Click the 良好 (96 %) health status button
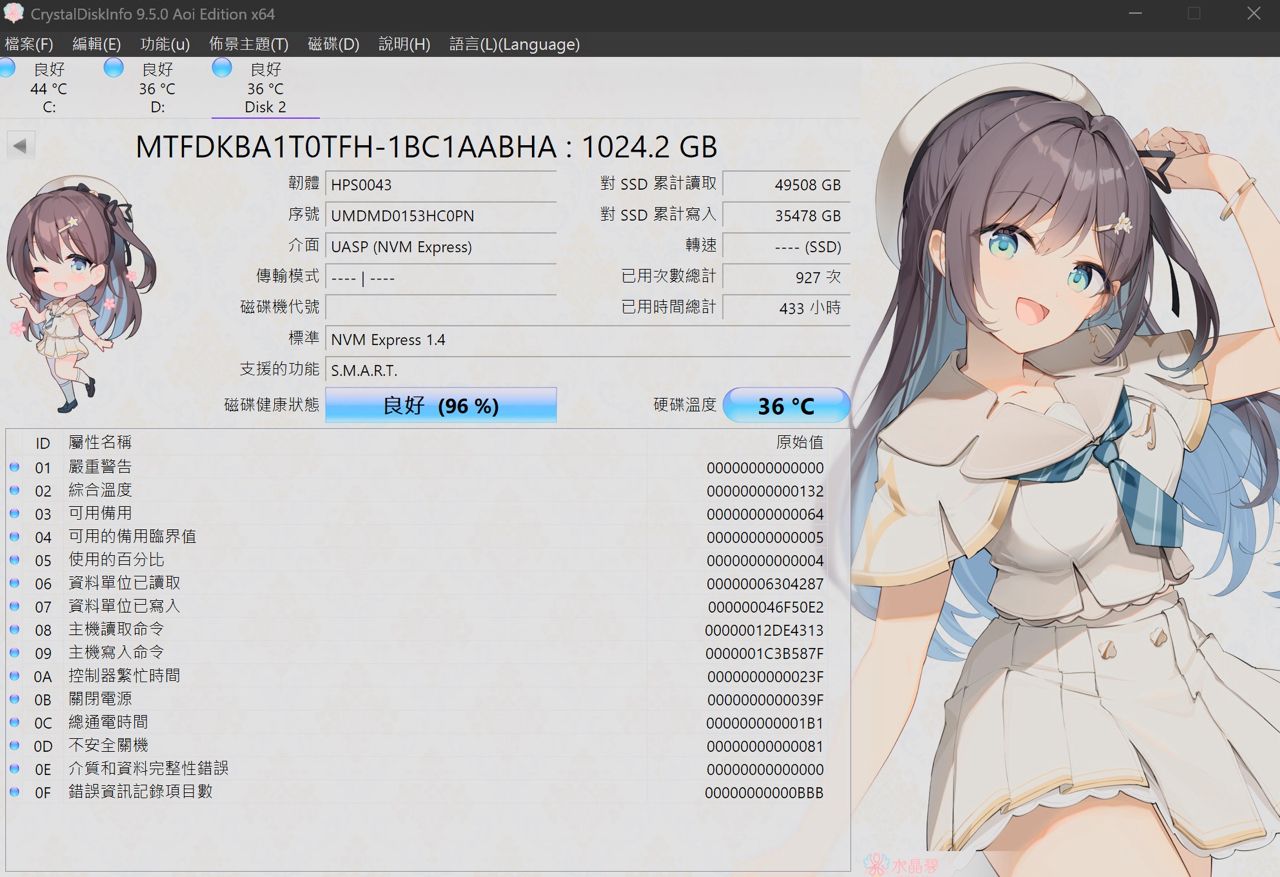 [440, 405]
